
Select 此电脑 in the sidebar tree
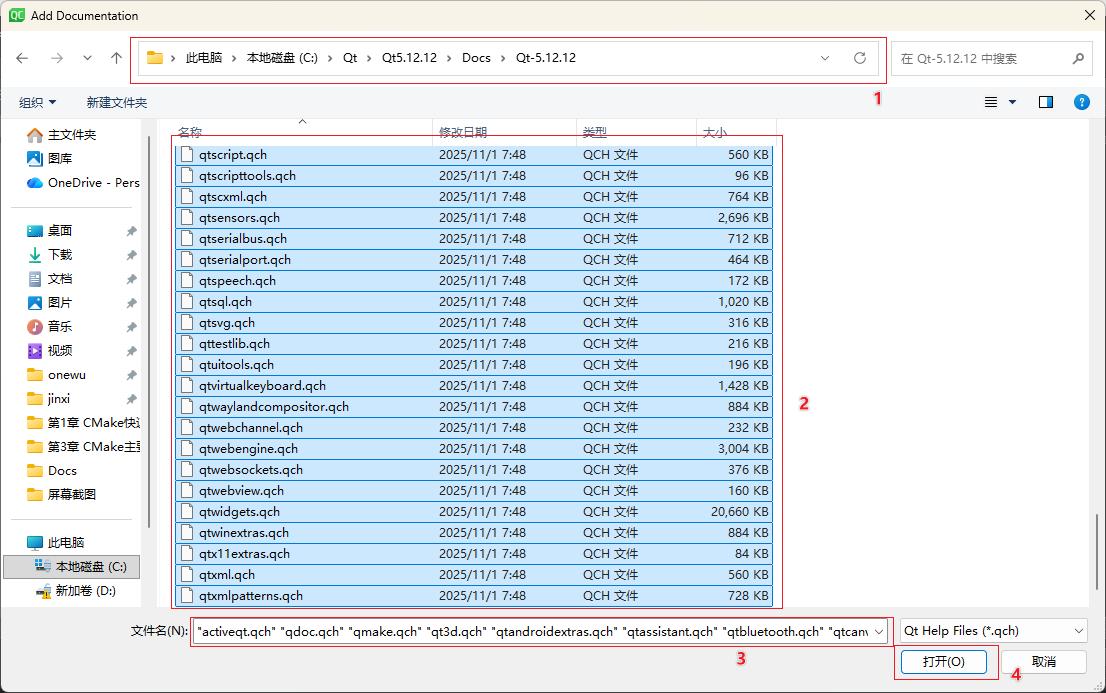pyautogui.click(x=66, y=543)
